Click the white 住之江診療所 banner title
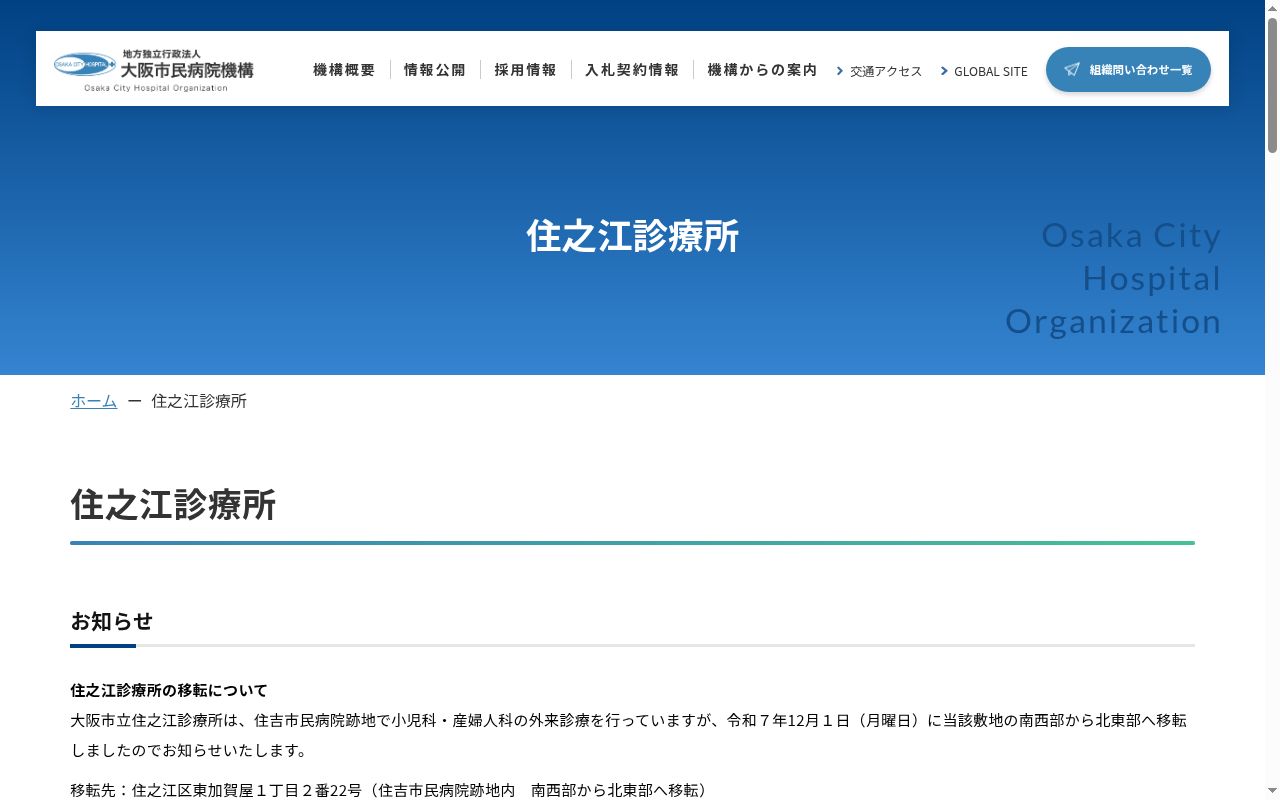The width and height of the screenshot is (1280, 800). pos(633,236)
